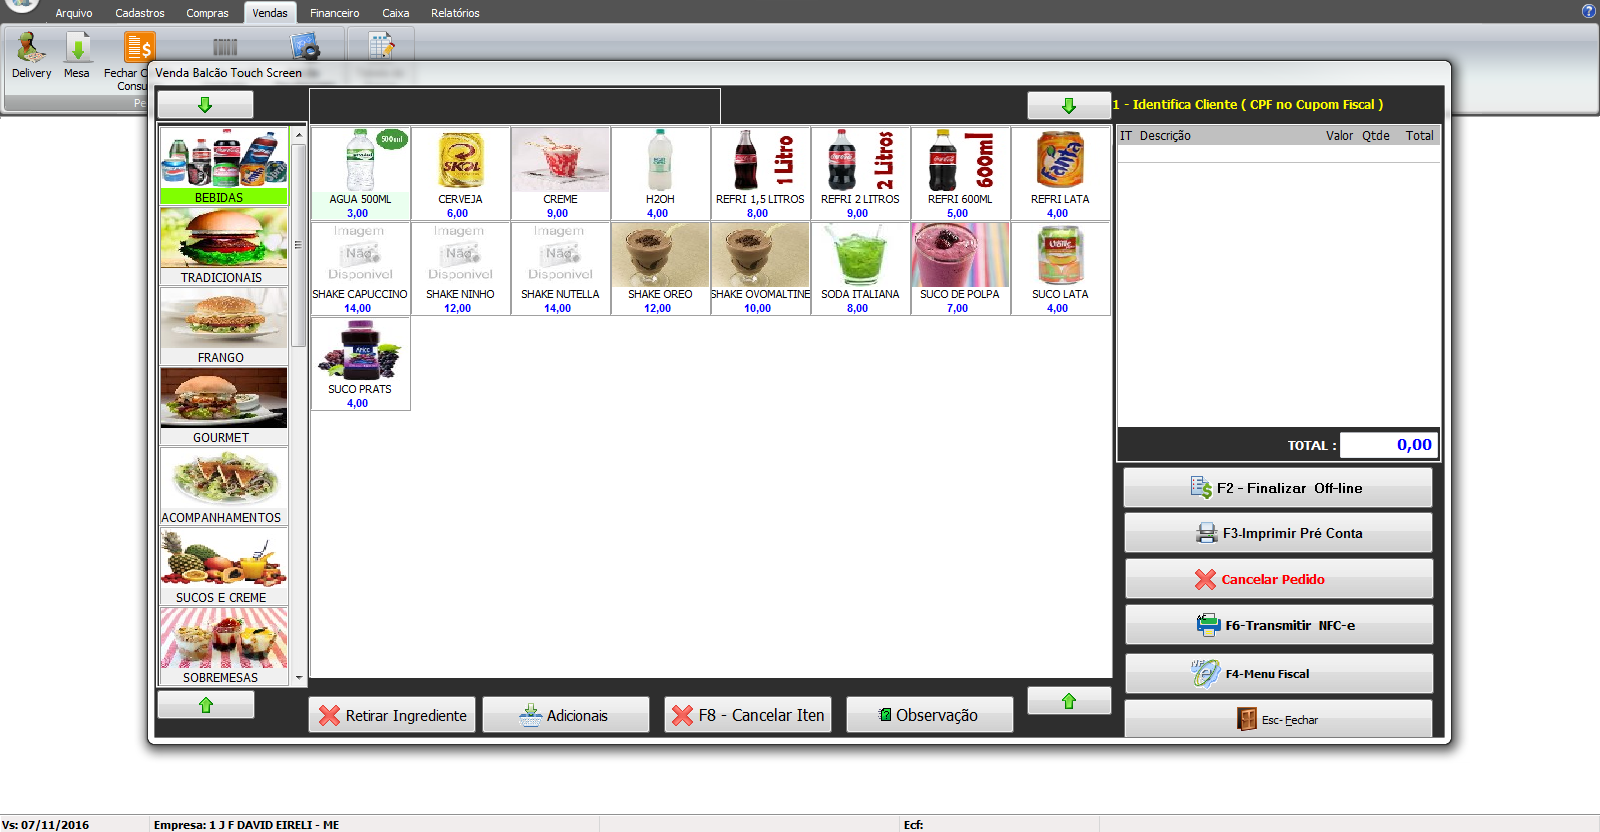Click Retirar Ingrediente button

pyautogui.click(x=392, y=715)
